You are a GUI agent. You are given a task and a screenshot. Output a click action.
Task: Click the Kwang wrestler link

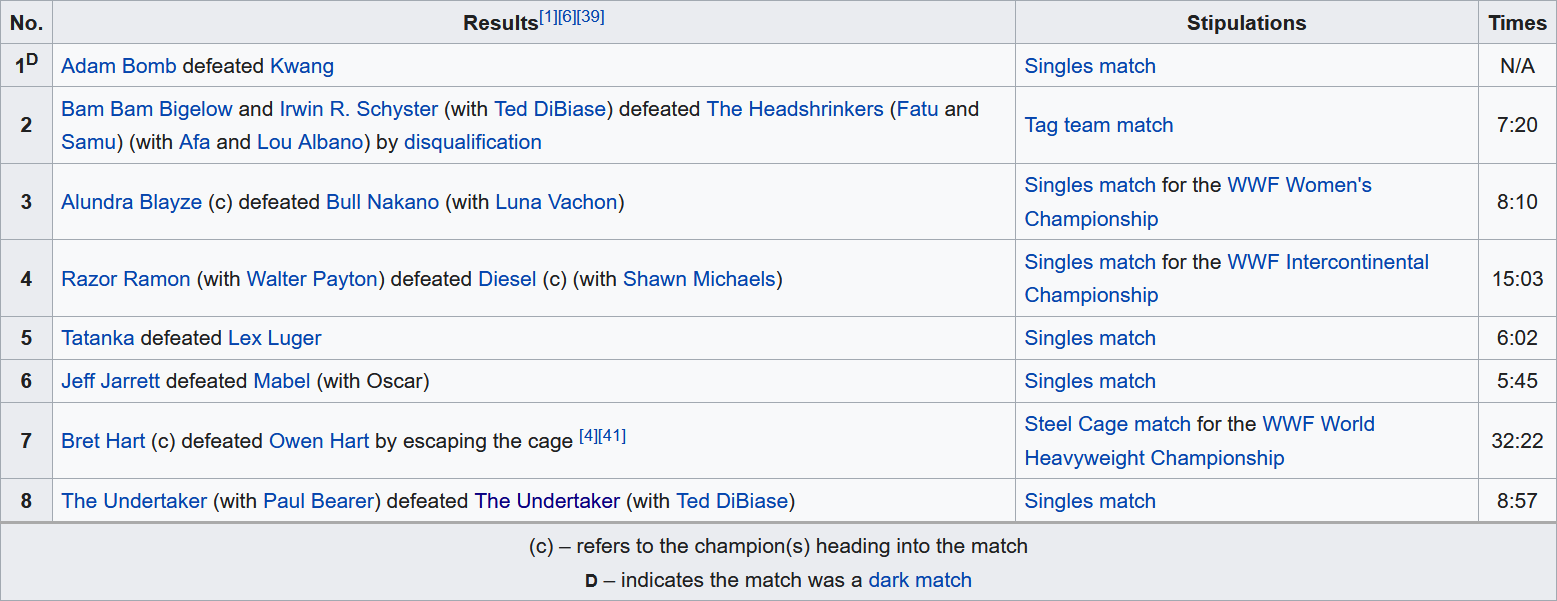point(301,66)
